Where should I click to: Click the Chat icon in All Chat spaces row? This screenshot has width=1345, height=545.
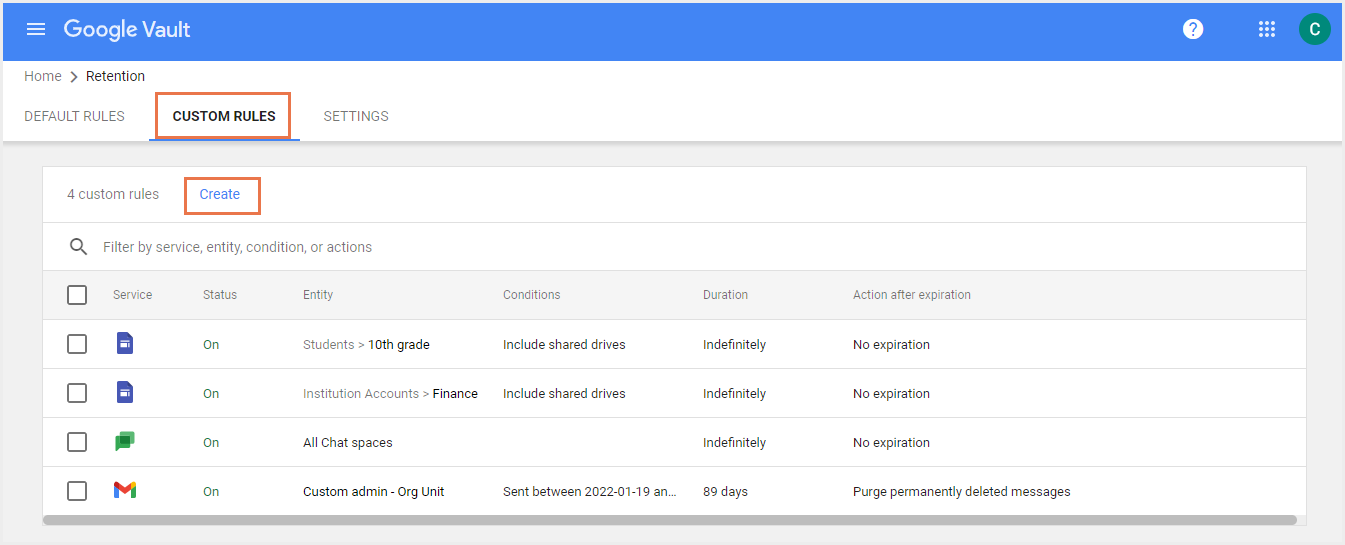tap(124, 442)
